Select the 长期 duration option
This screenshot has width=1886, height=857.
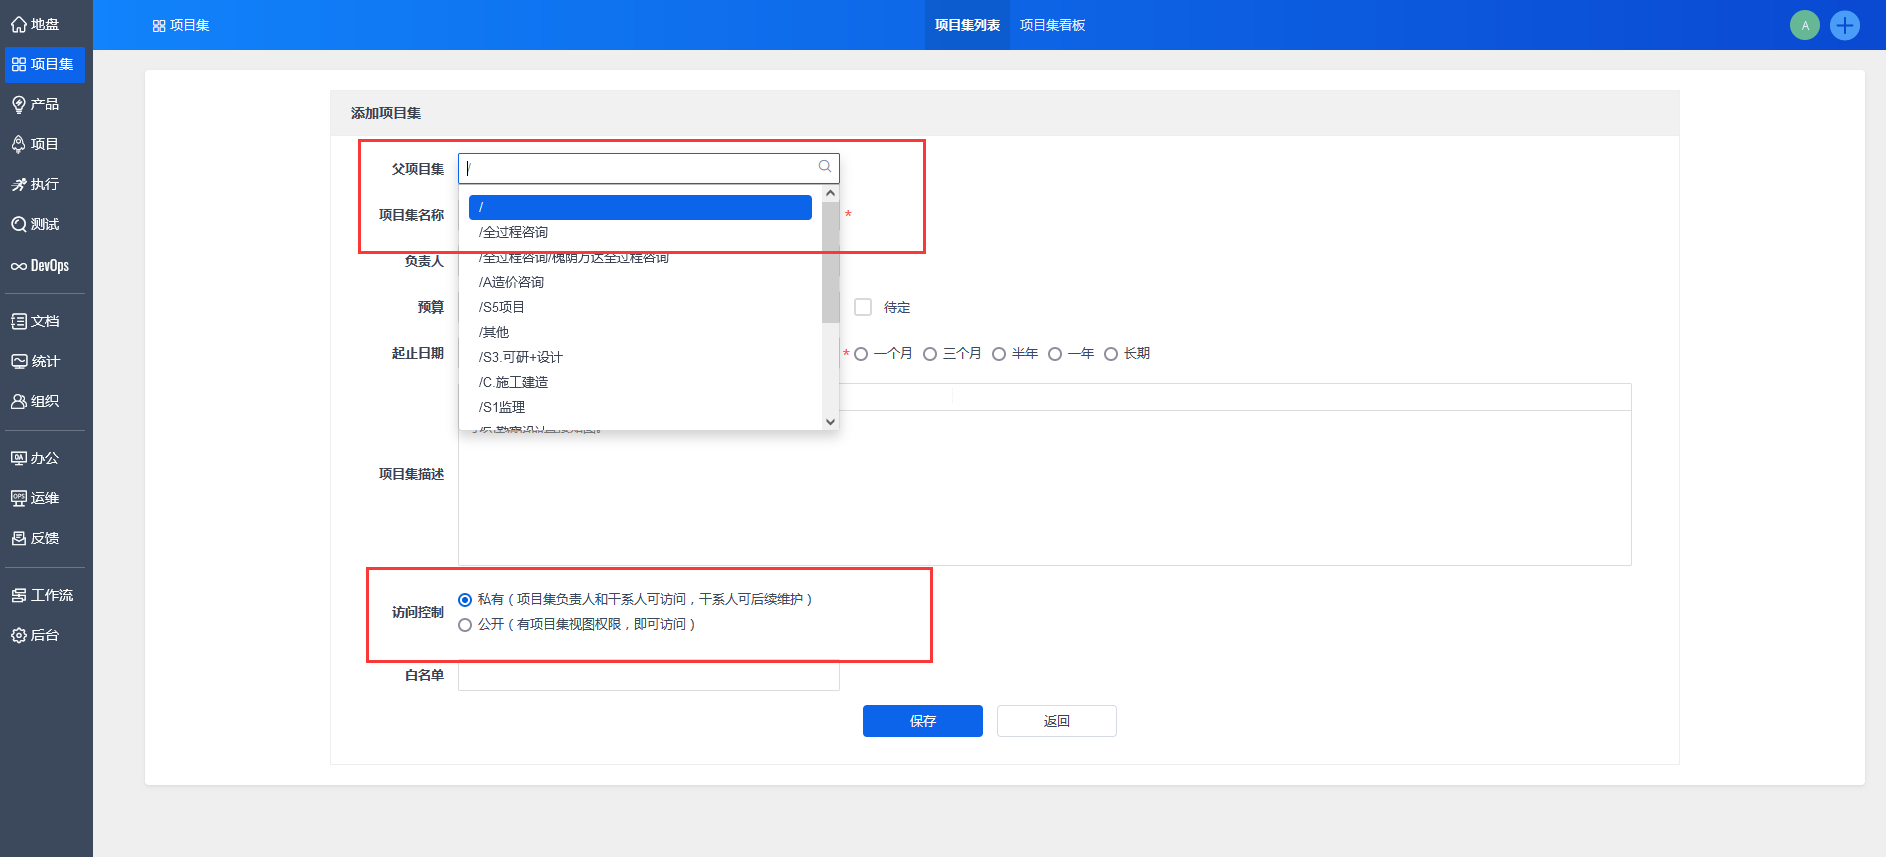[1110, 354]
